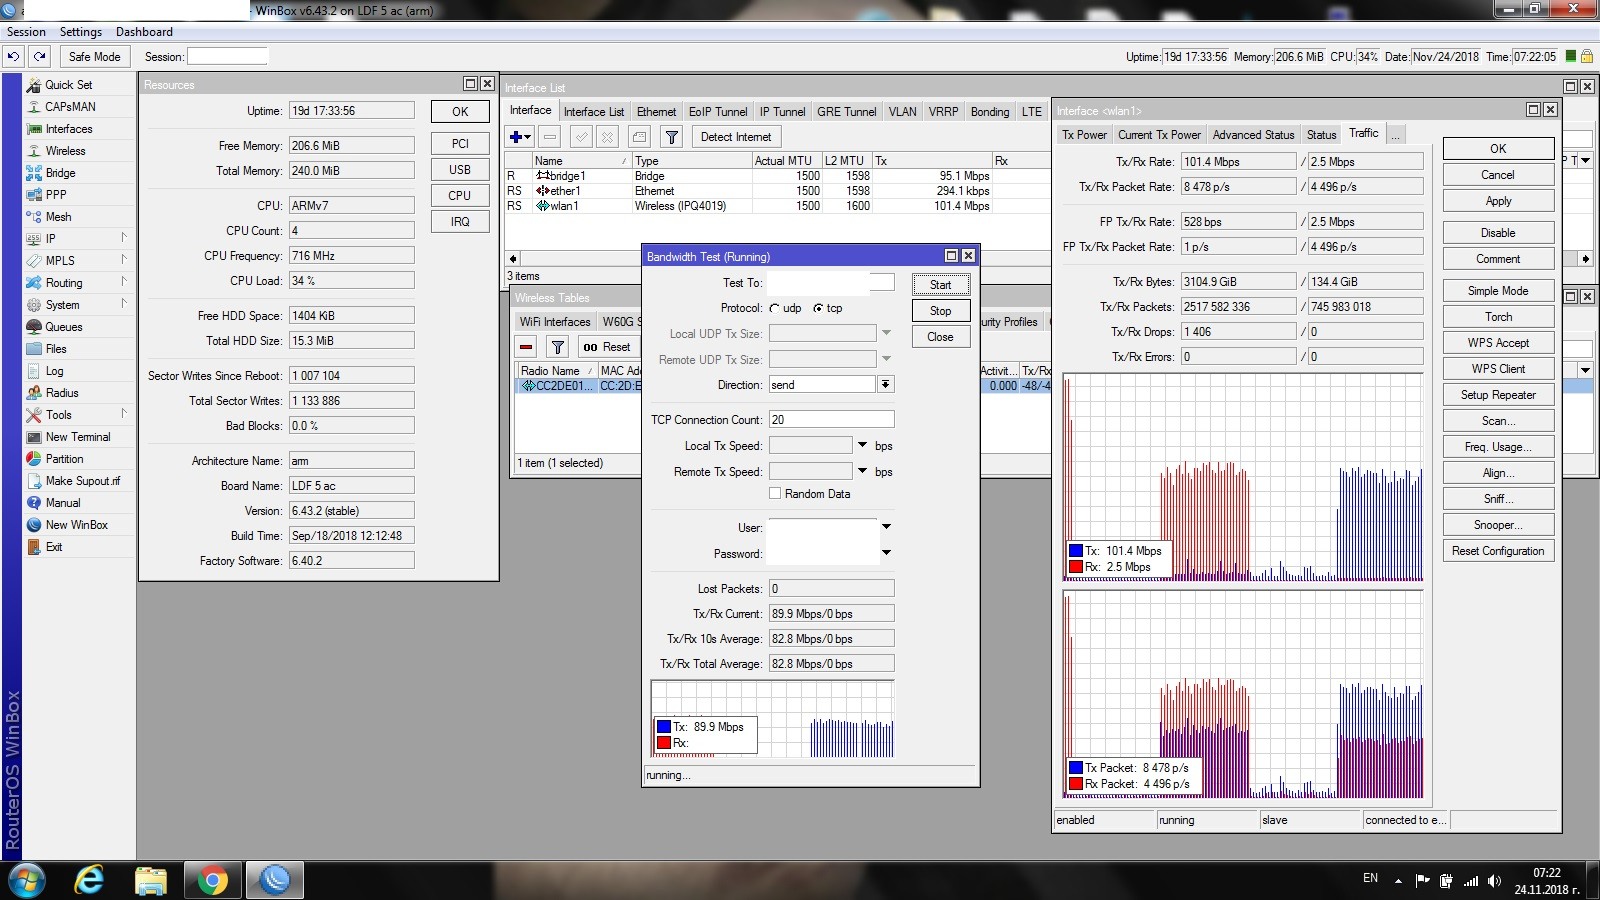Click the filter funnel icon in Interface List

click(x=672, y=137)
